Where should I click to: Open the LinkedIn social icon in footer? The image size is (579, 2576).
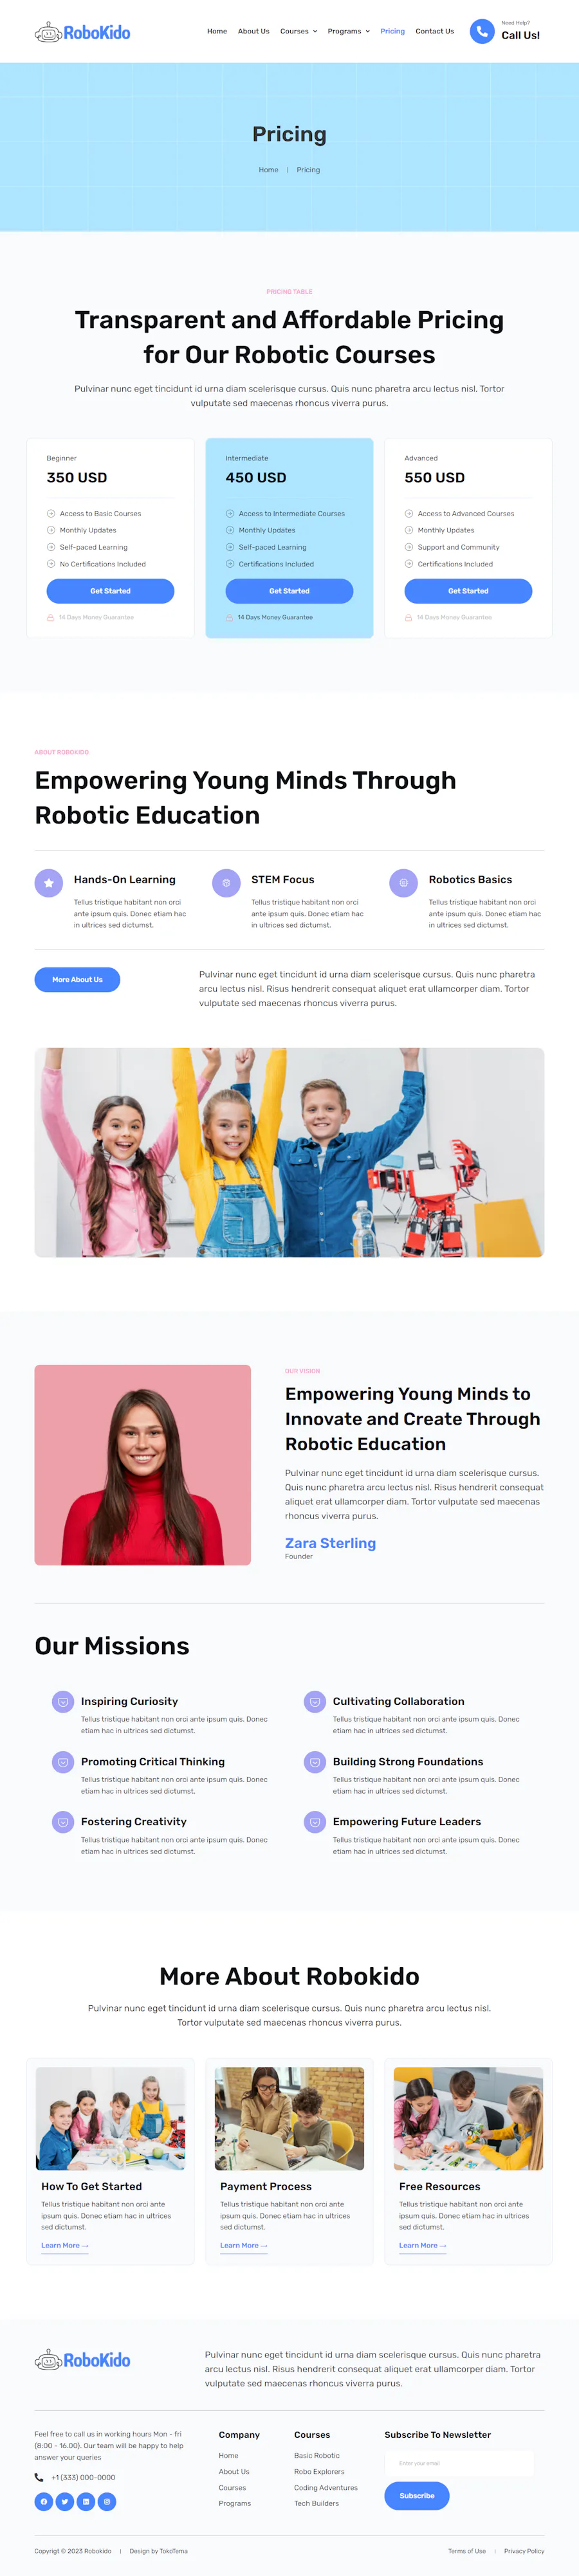click(x=86, y=2501)
